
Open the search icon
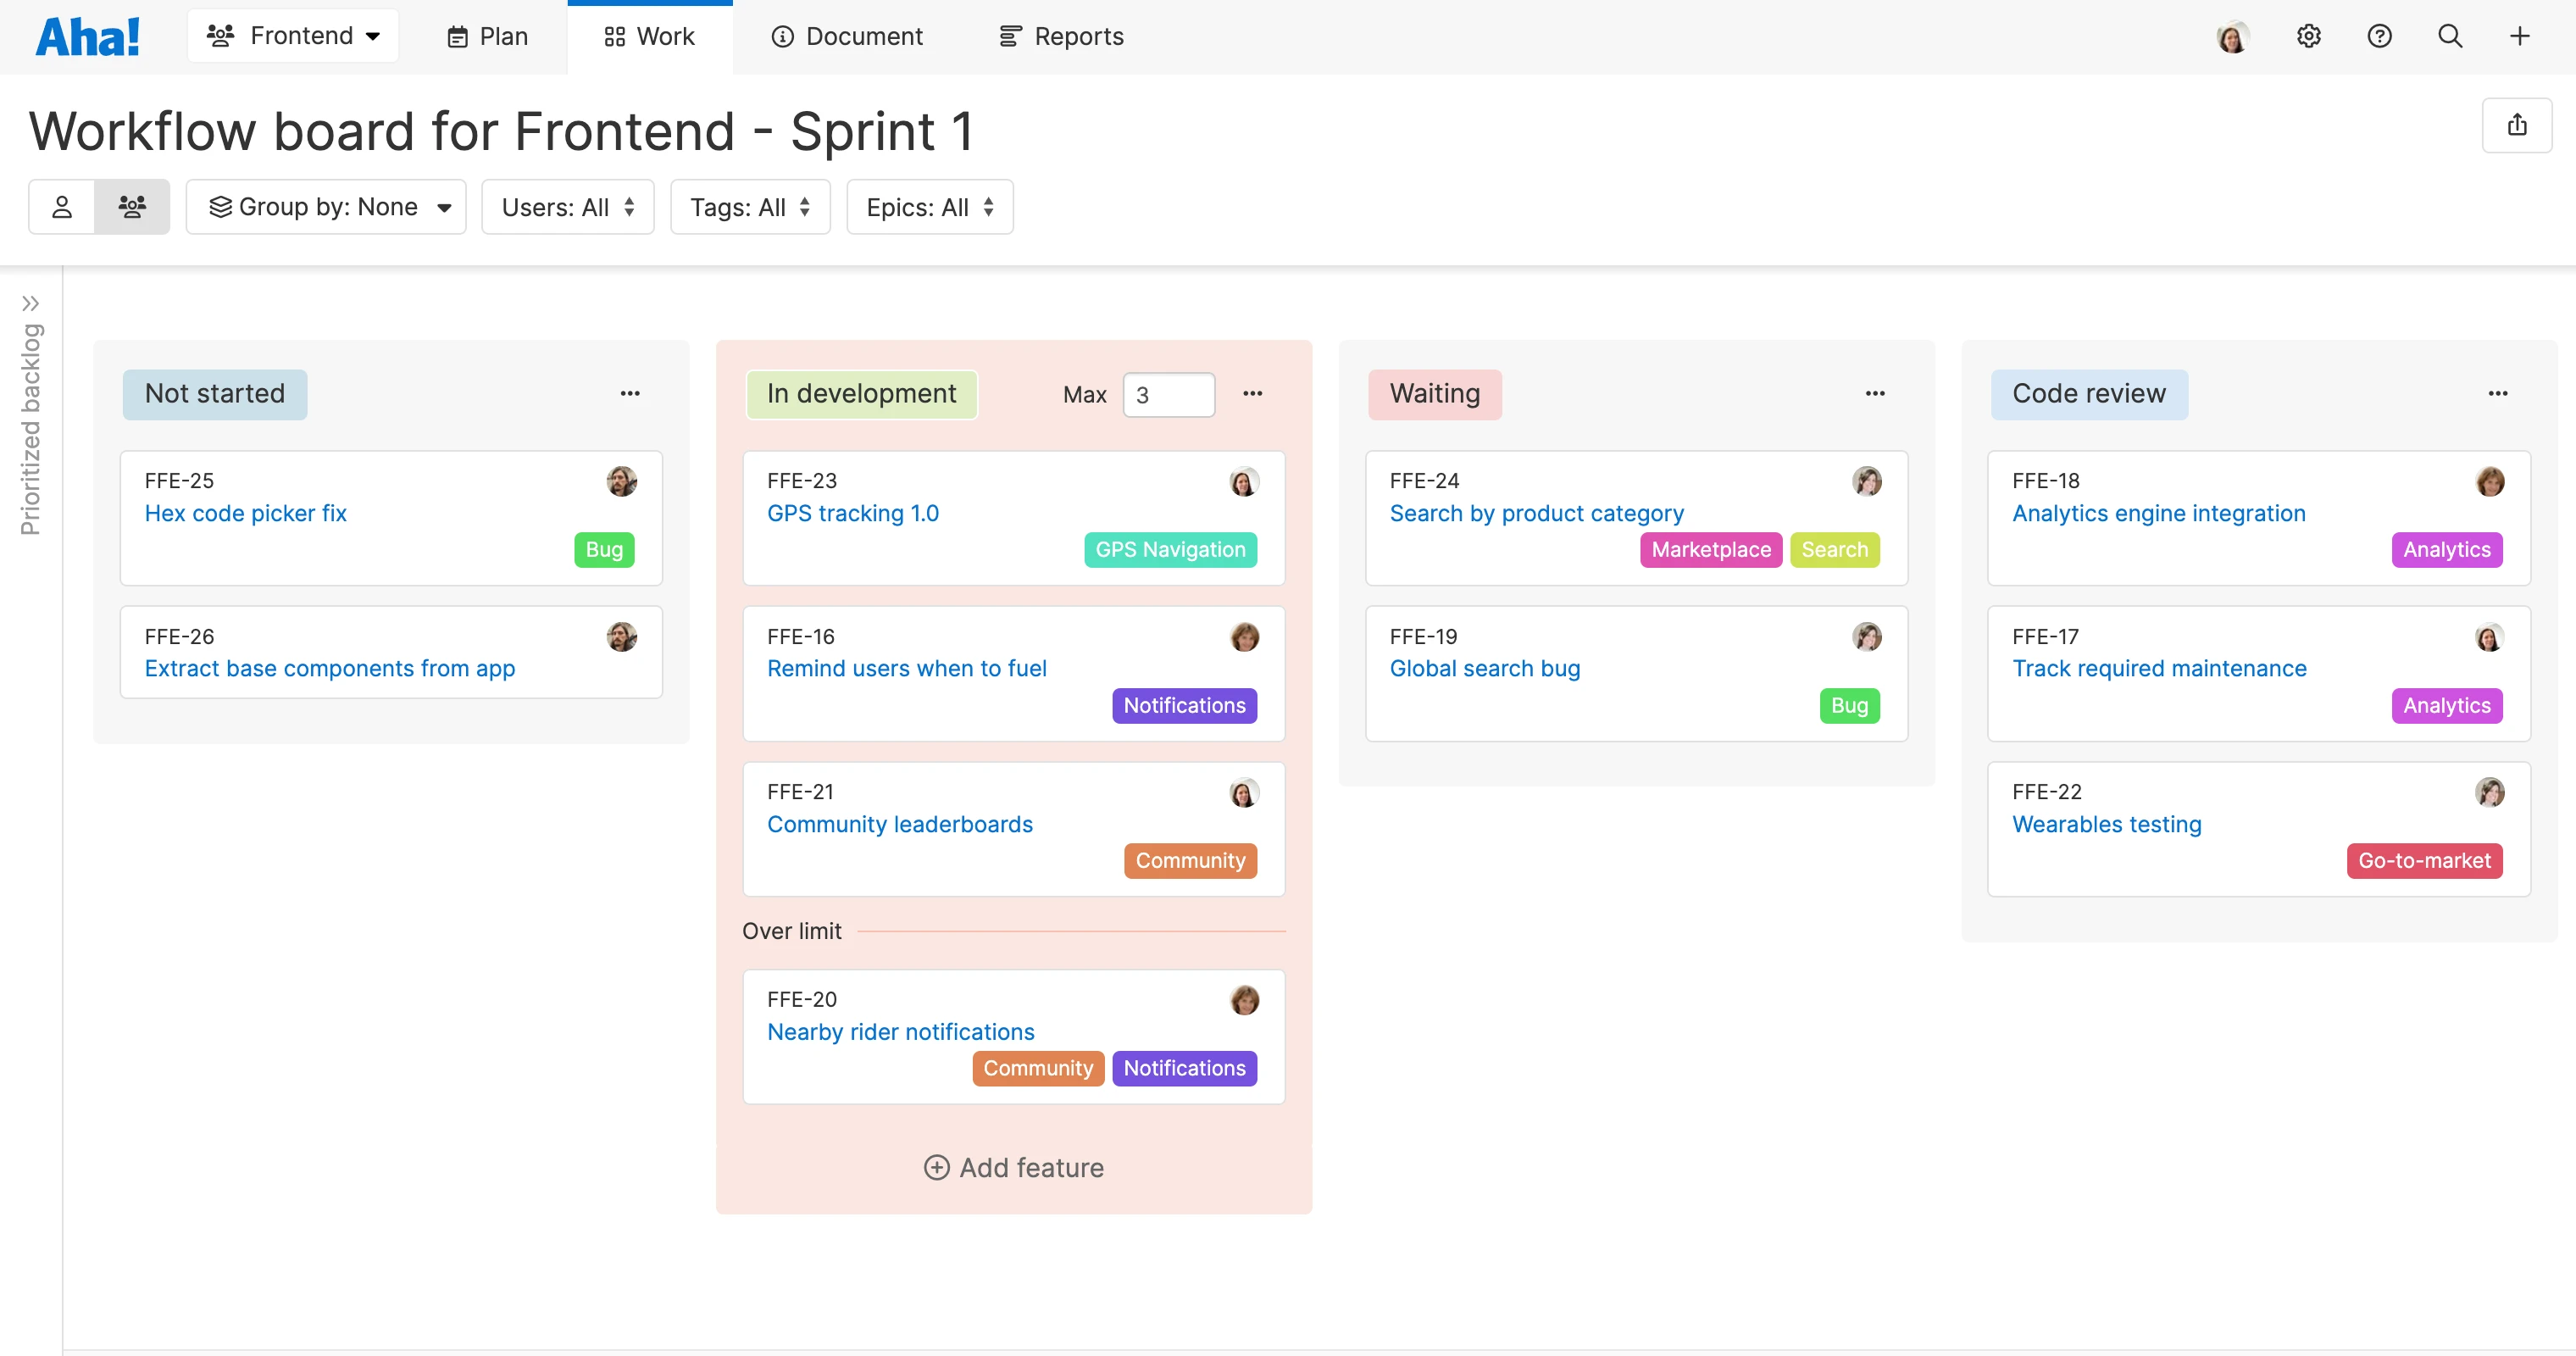2450,36
